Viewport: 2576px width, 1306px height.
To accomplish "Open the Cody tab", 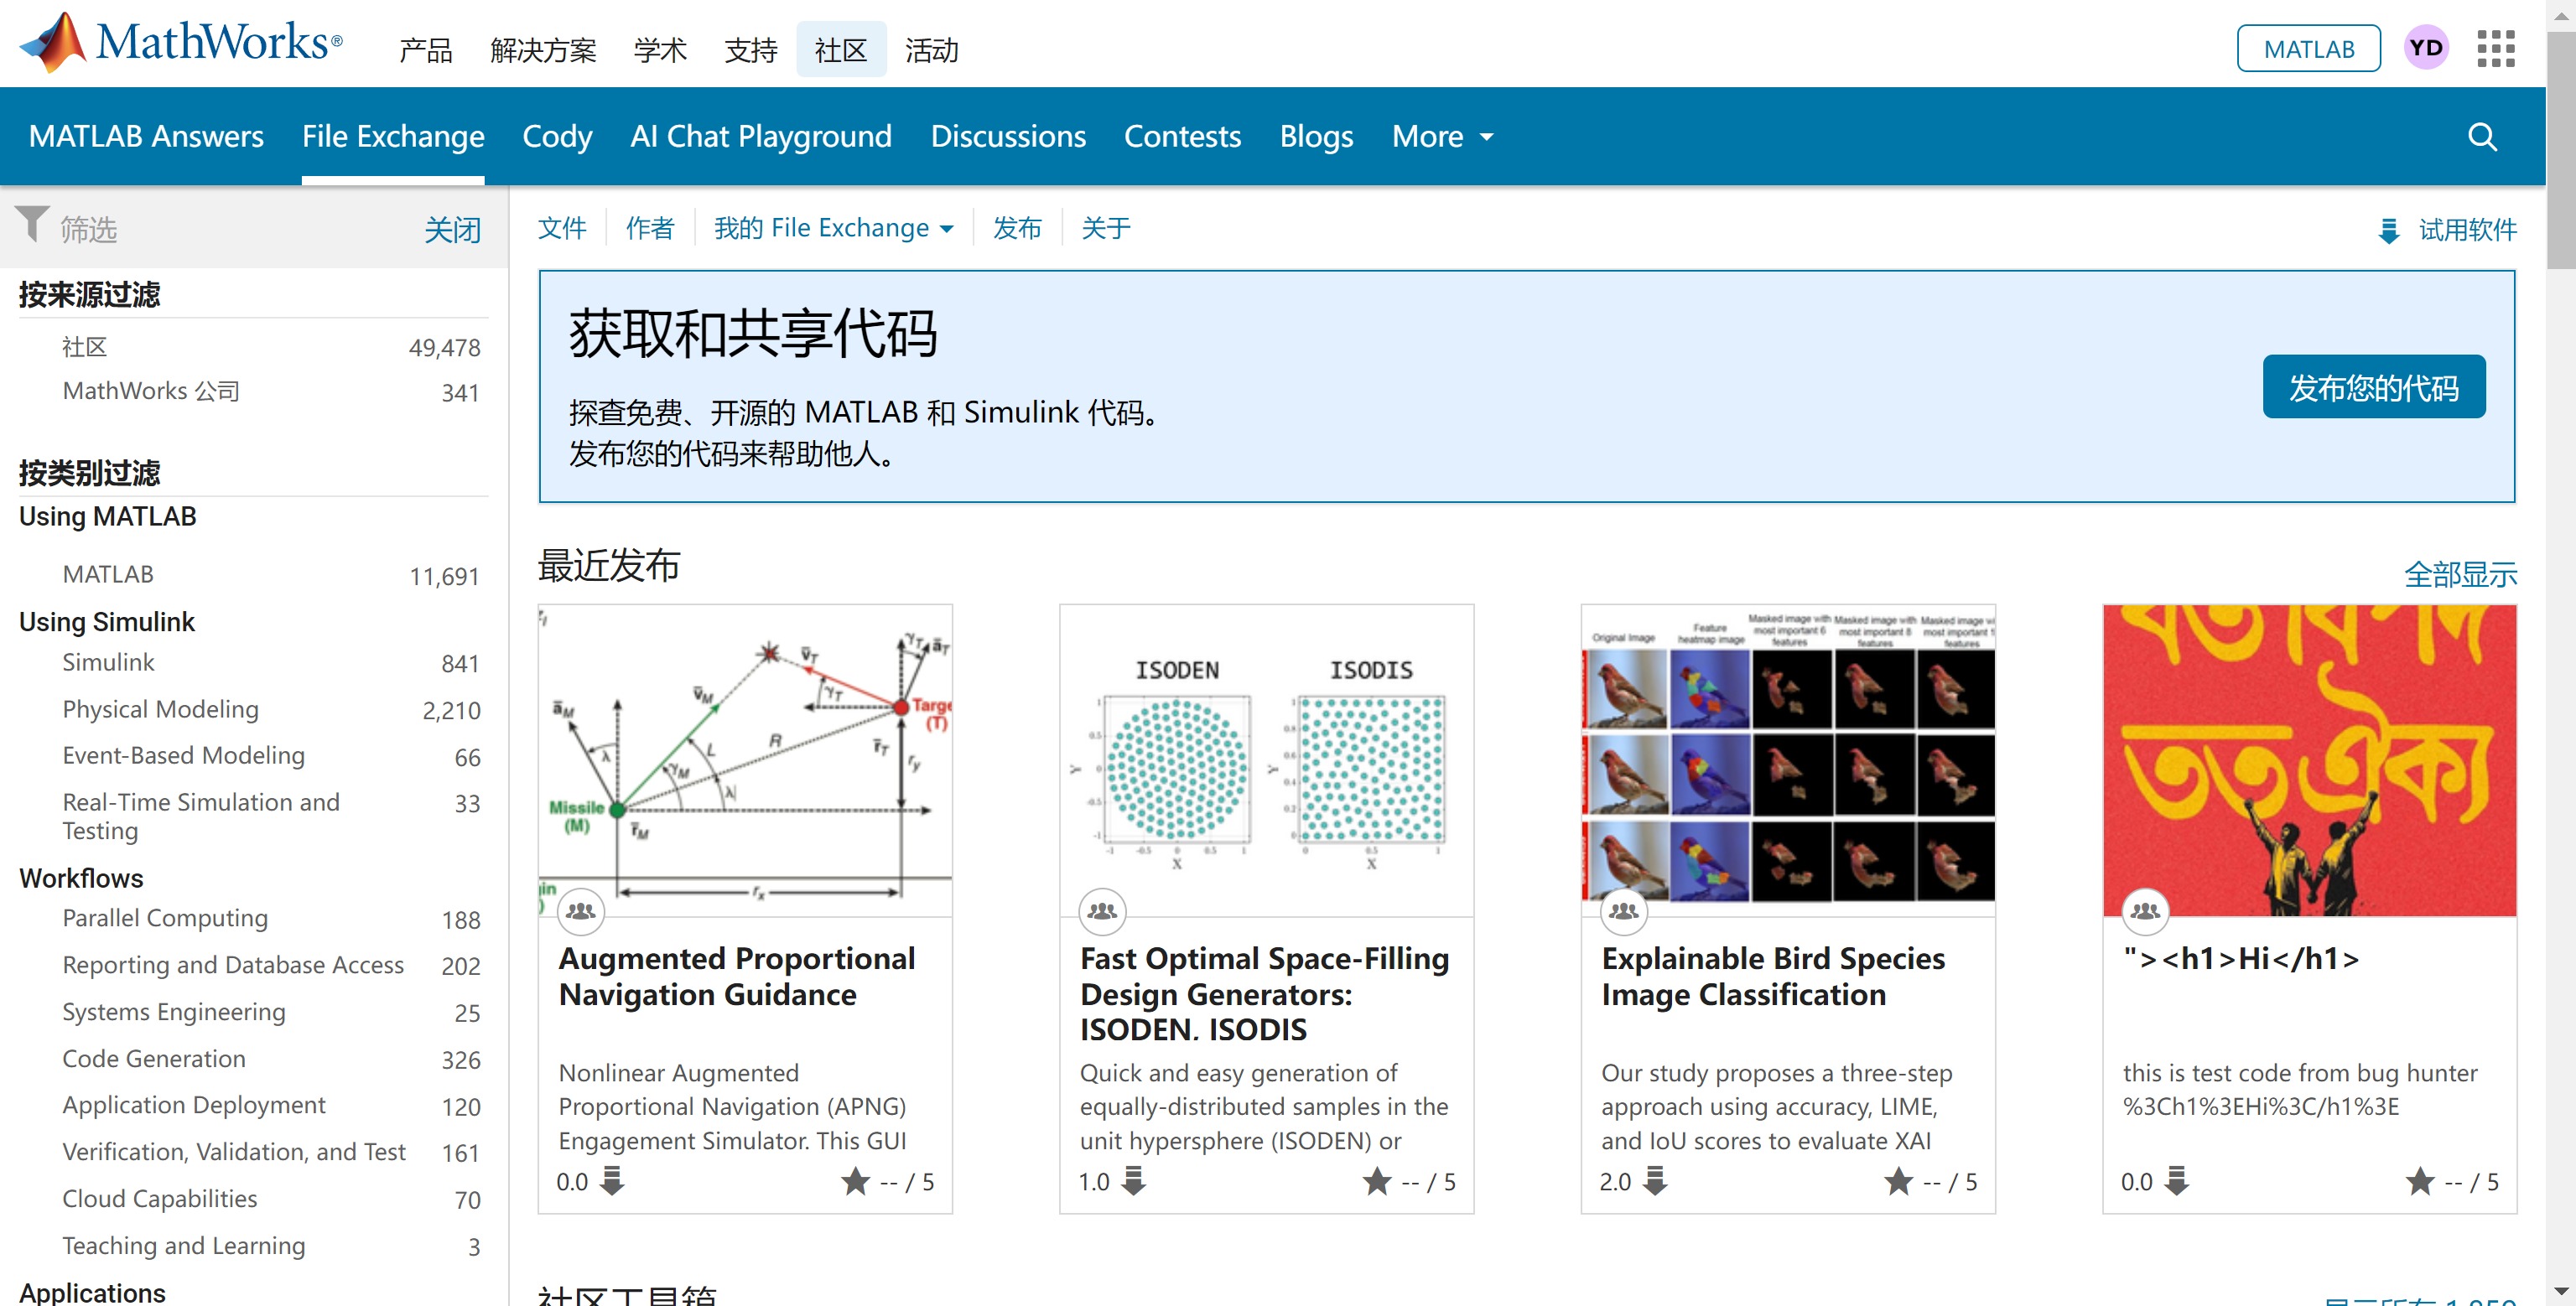I will (557, 137).
